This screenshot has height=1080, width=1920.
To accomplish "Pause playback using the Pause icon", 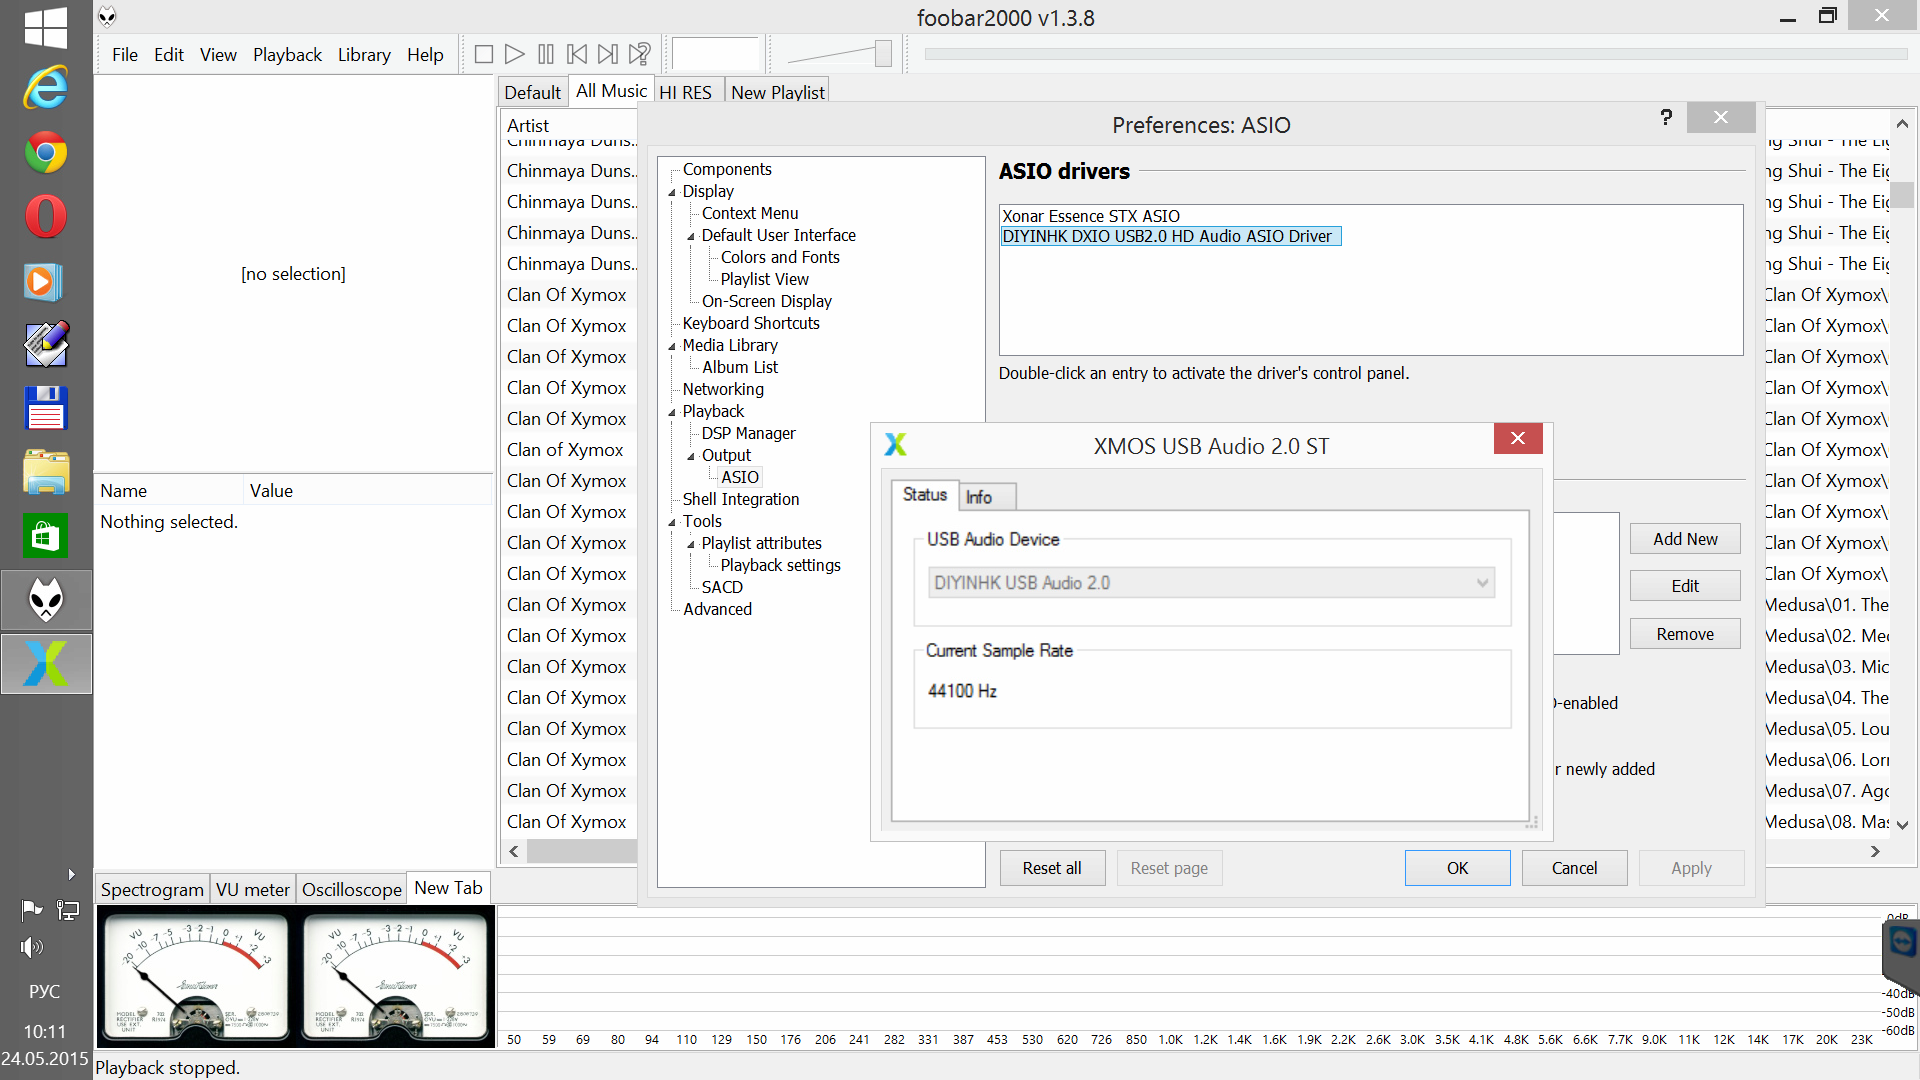I will coord(546,54).
